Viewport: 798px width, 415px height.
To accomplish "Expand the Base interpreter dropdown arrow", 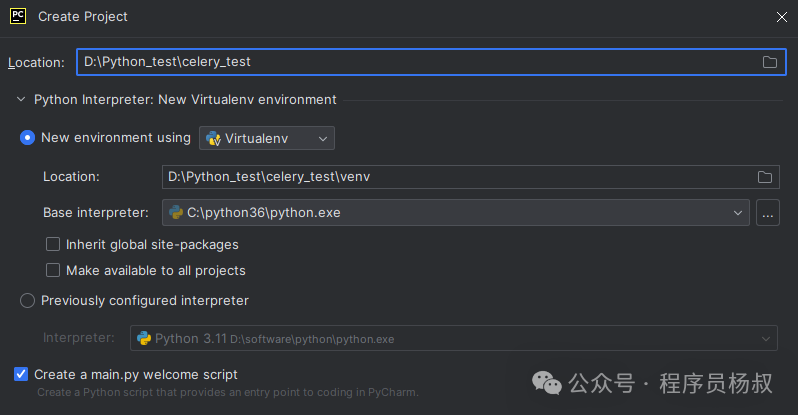I will point(738,212).
